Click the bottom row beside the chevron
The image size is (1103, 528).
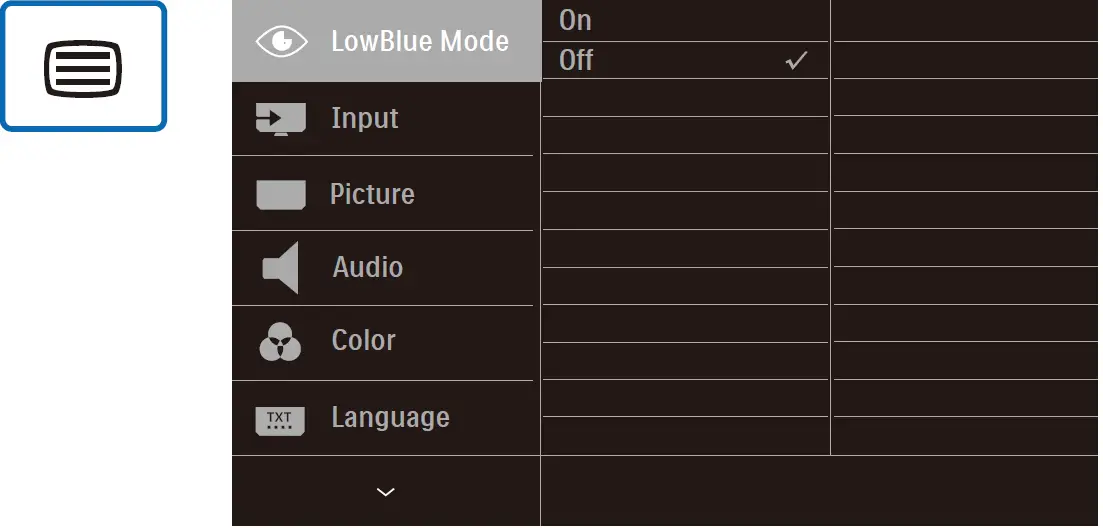[x=818, y=491]
